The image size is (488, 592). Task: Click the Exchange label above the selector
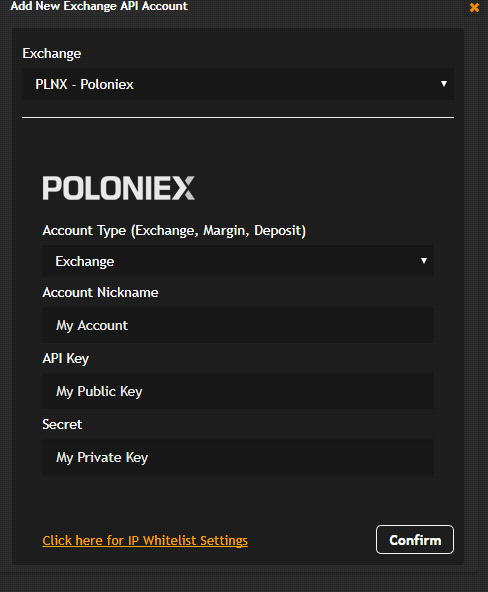coord(52,54)
